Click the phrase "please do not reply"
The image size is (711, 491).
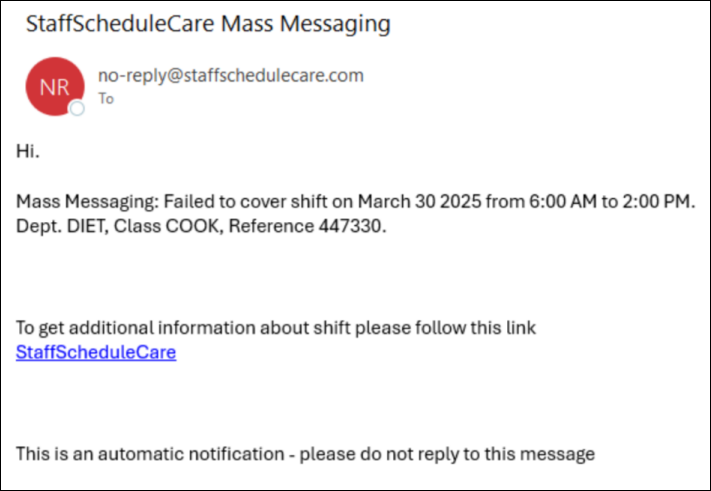[388, 454]
